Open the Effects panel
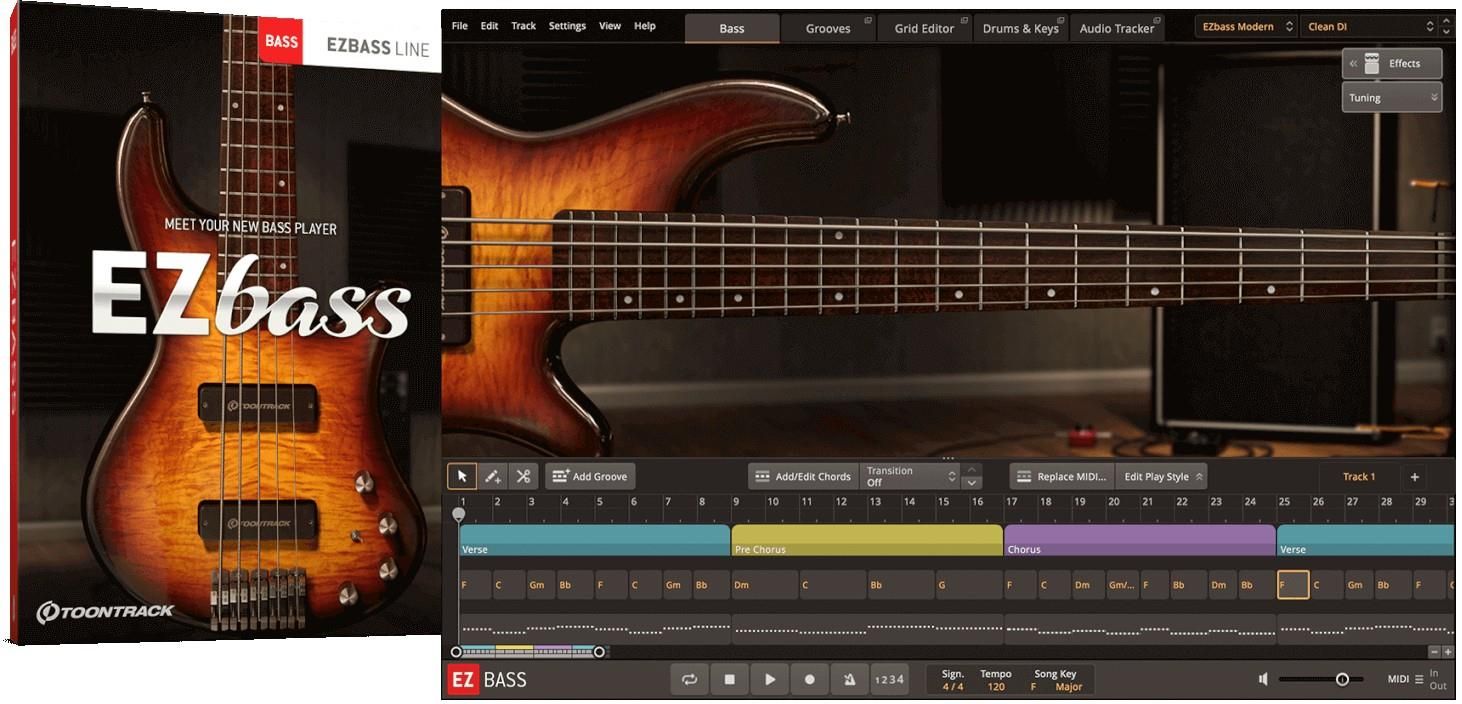Viewport: 1462px width, 704px height. click(x=1392, y=63)
